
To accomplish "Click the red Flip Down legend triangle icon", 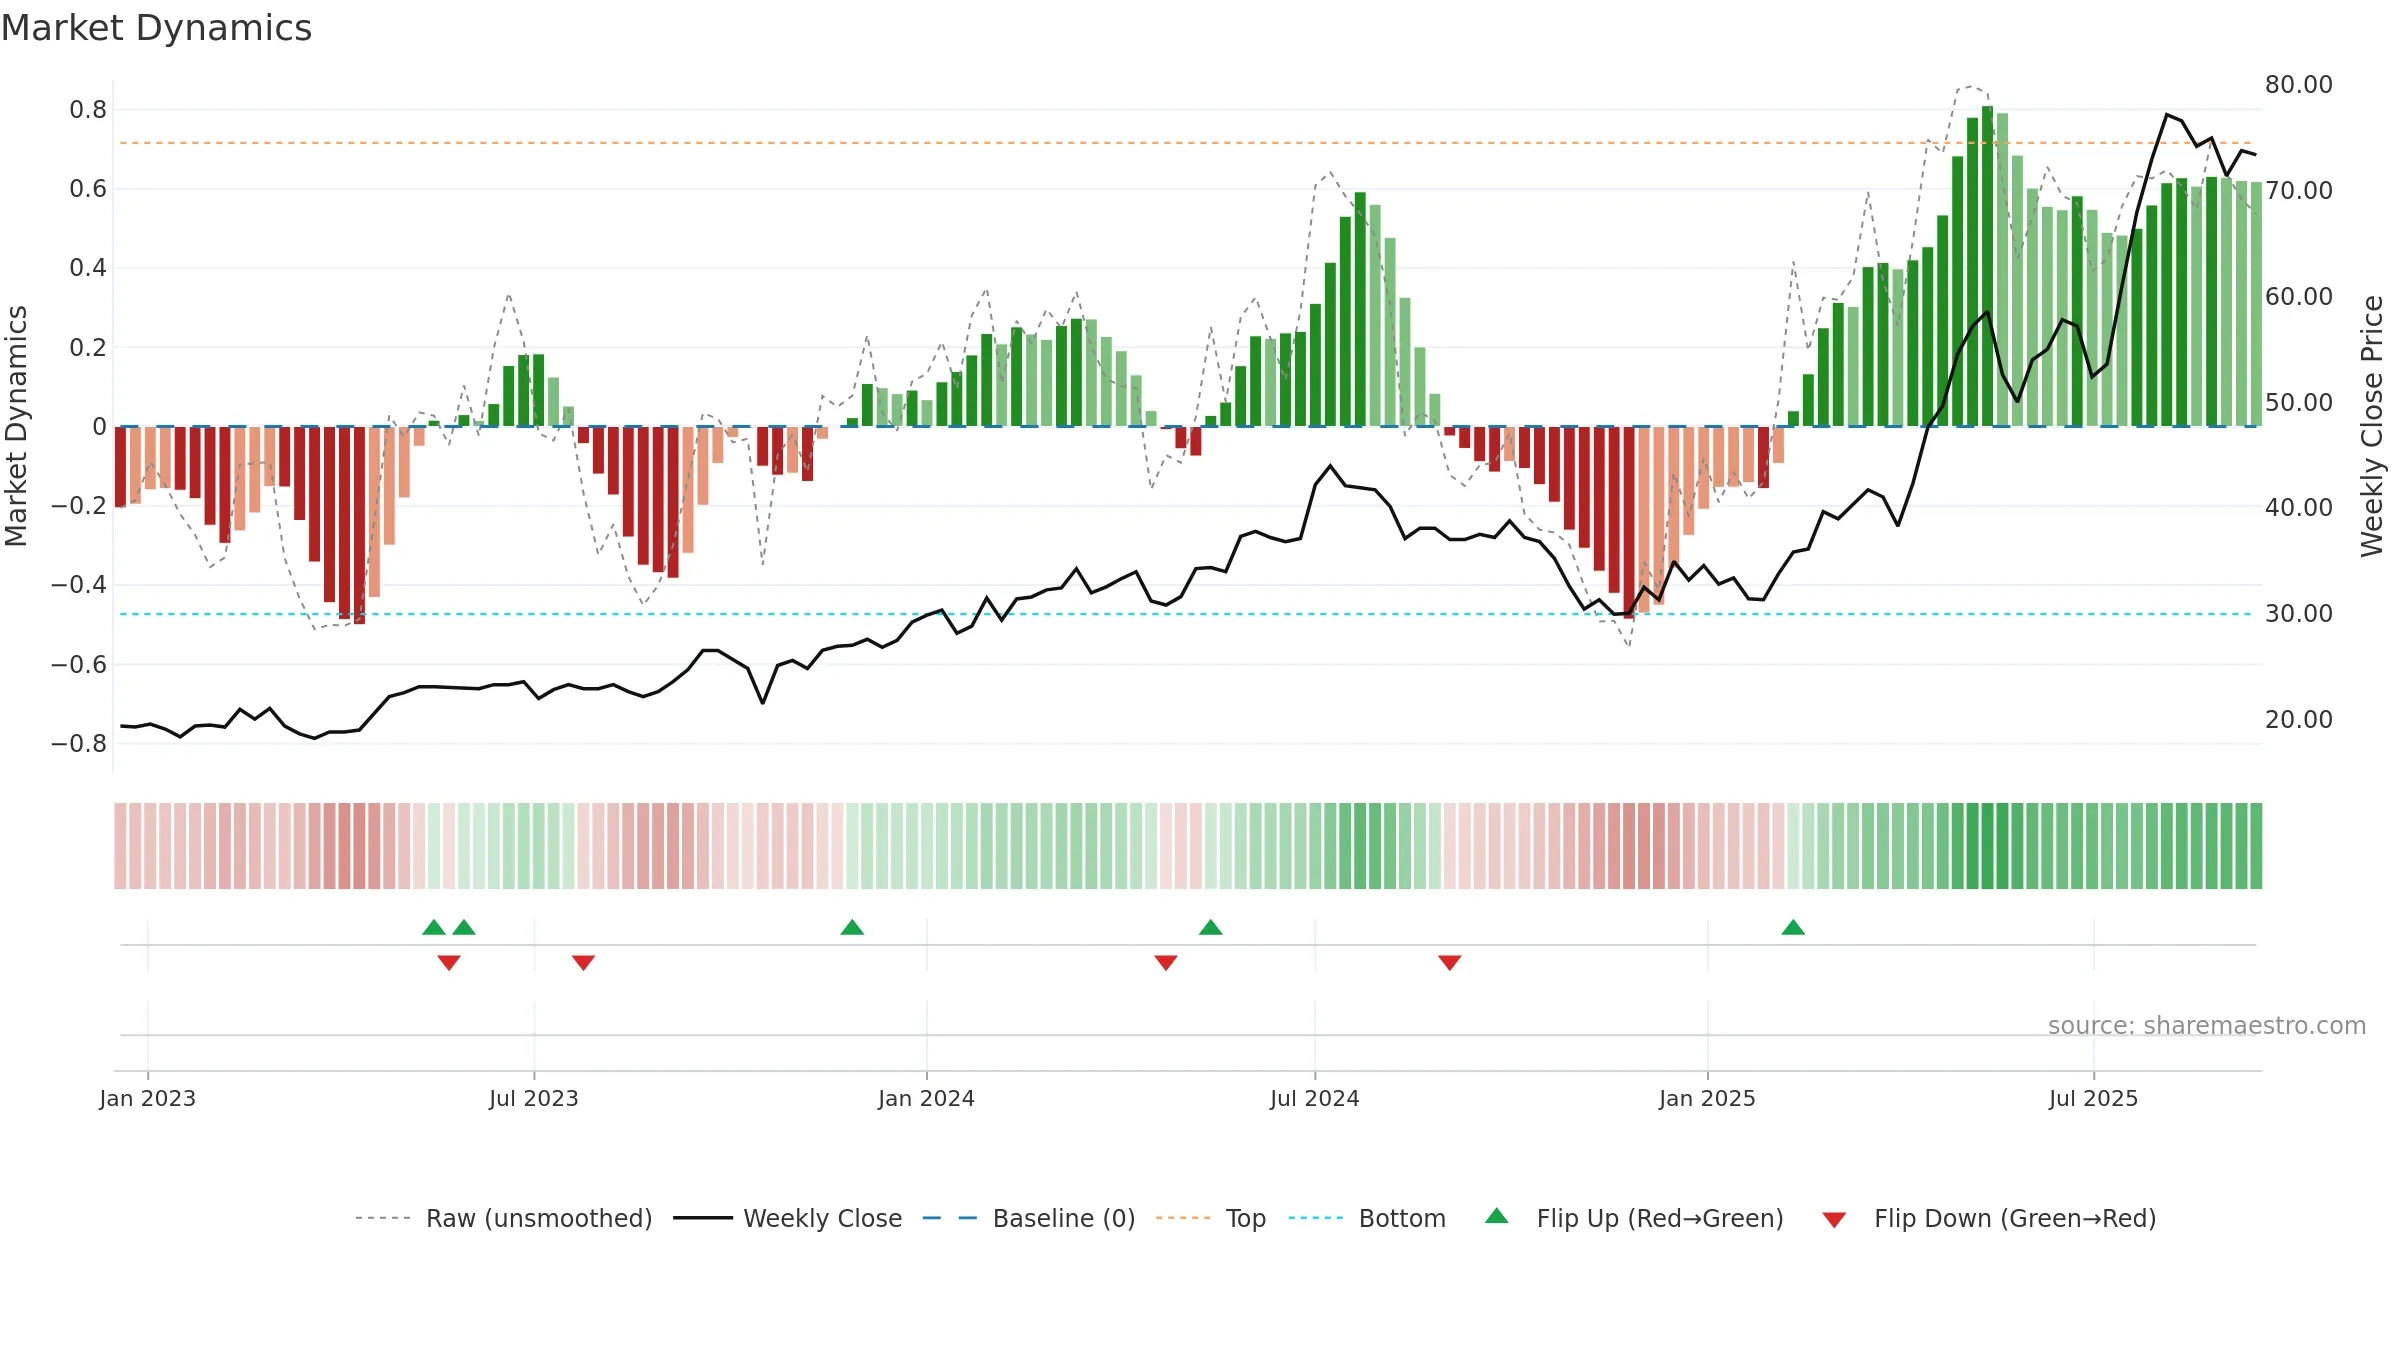I will pos(1834,1220).
